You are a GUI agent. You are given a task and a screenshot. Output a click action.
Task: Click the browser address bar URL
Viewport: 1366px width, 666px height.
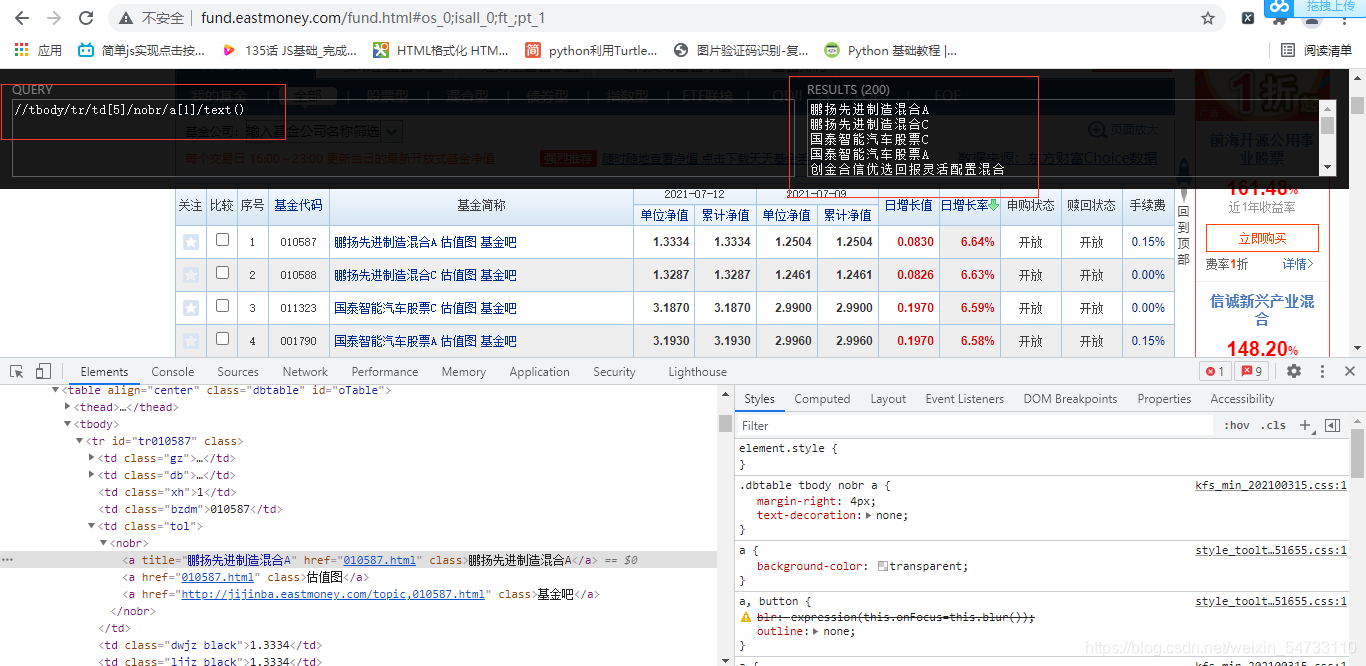click(x=373, y=18)
